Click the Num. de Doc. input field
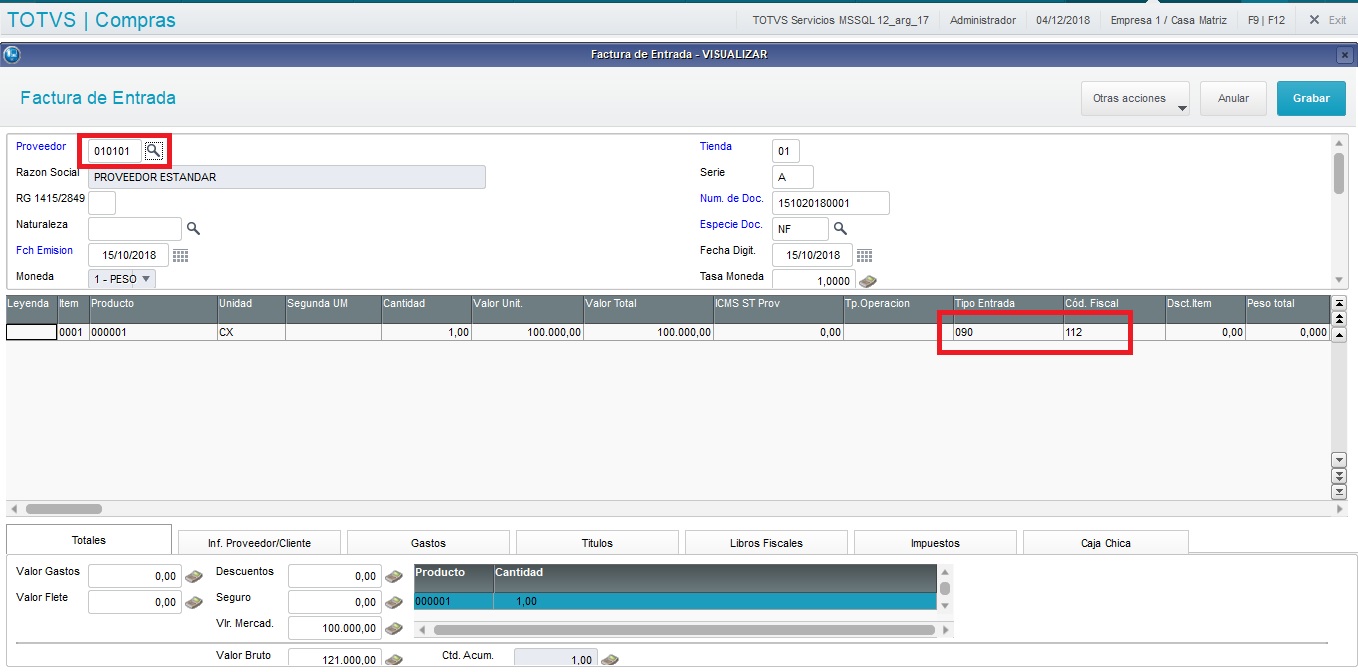The image size is (1358, 672). (x=831, y=203)
